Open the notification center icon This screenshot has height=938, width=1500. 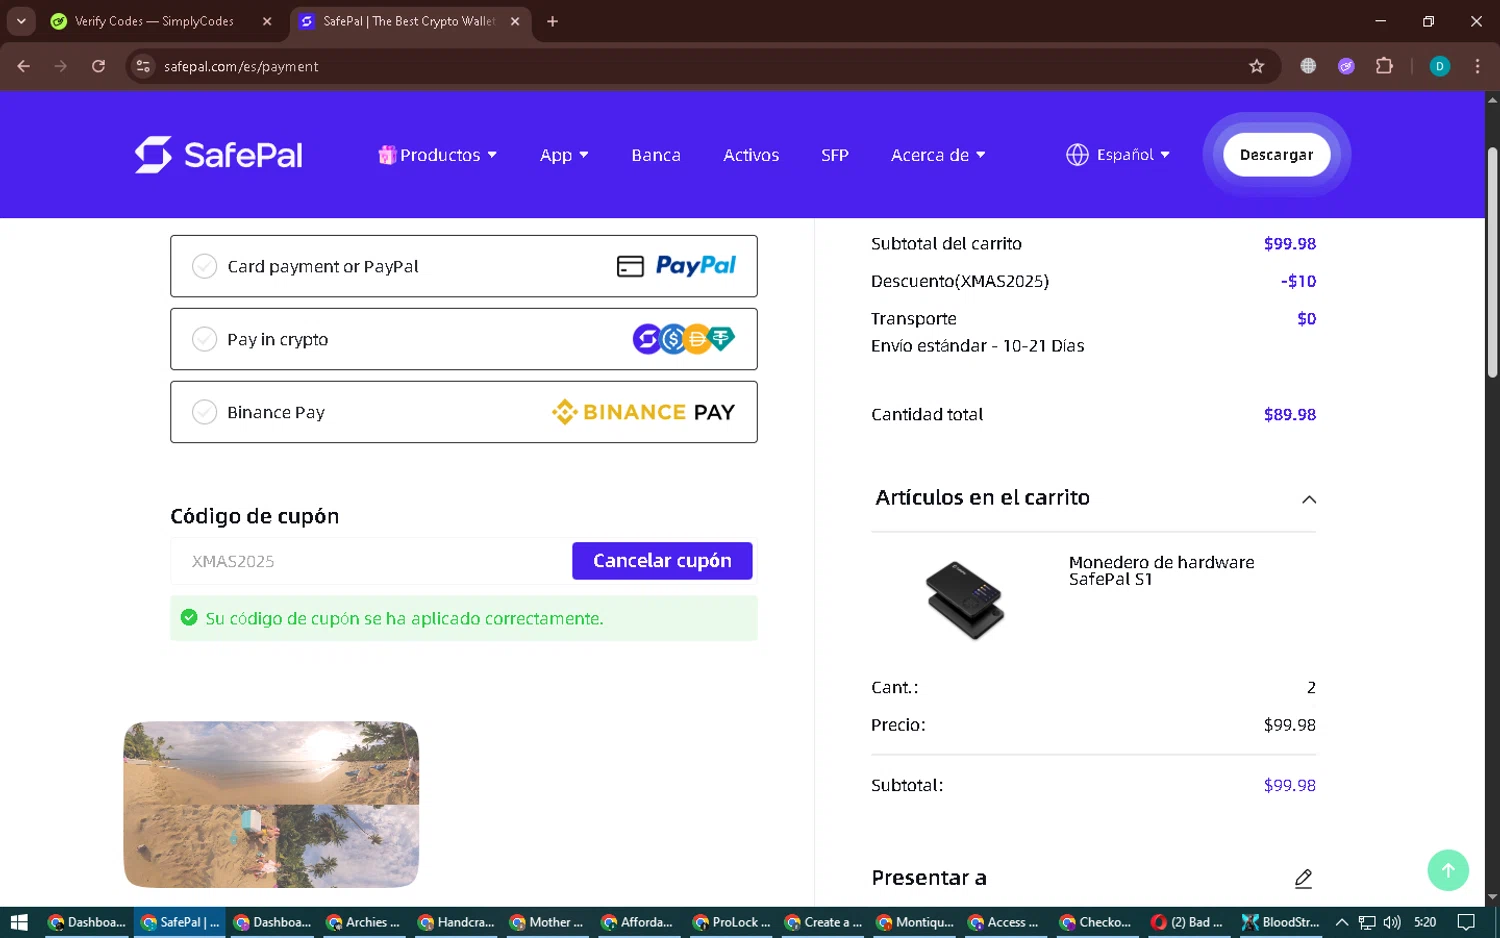(1466, 922)
